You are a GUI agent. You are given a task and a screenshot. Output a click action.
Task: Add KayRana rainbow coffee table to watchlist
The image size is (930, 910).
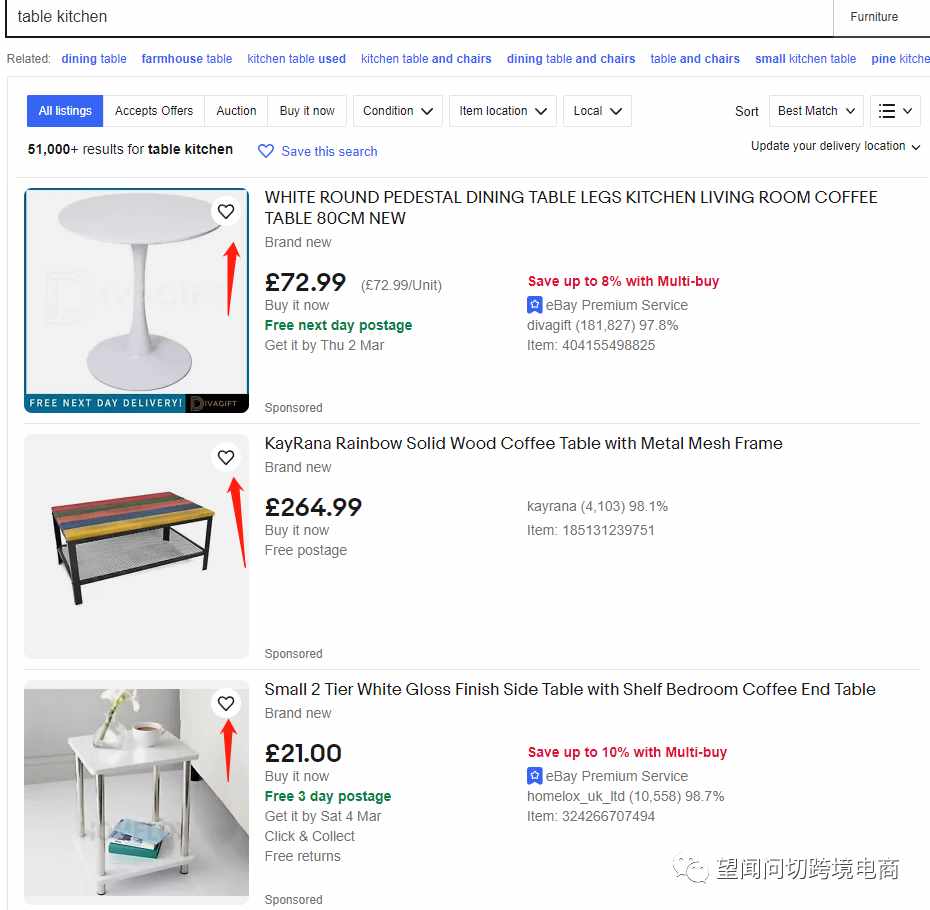pyautogui.click(x=225, y=457)
